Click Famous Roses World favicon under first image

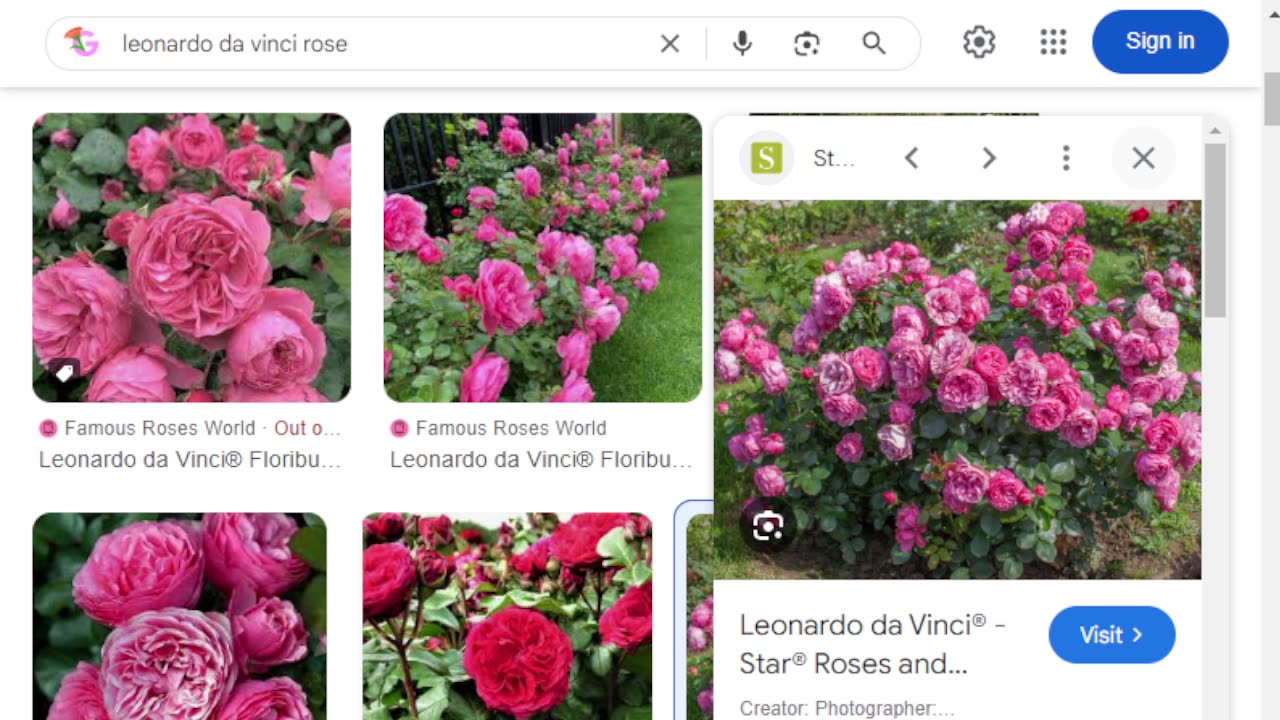point(48,428)
